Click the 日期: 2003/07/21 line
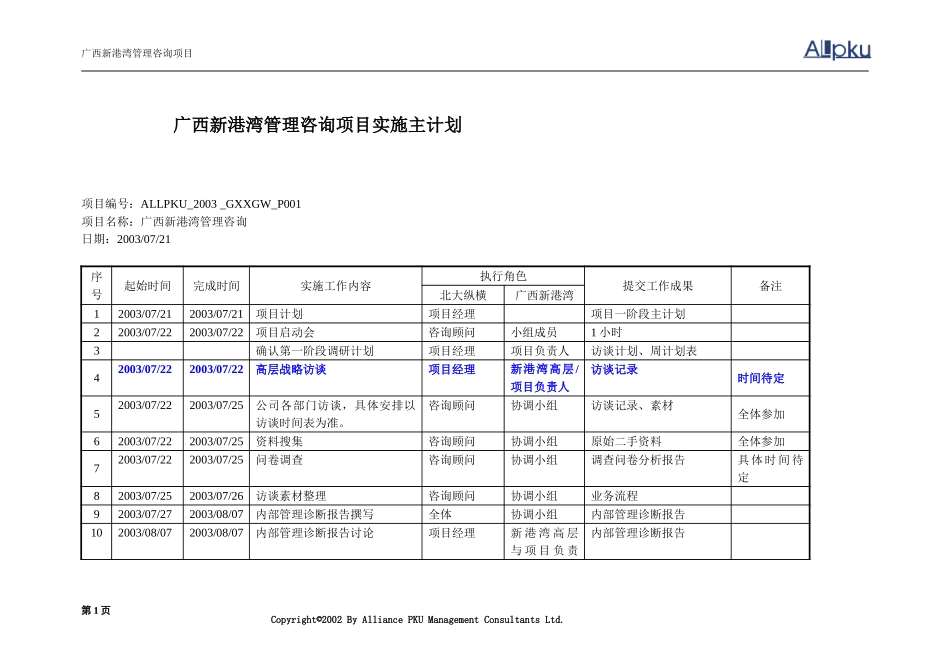Image resolution: width=950 pixels, height=672 pixels. coord(126,239)
